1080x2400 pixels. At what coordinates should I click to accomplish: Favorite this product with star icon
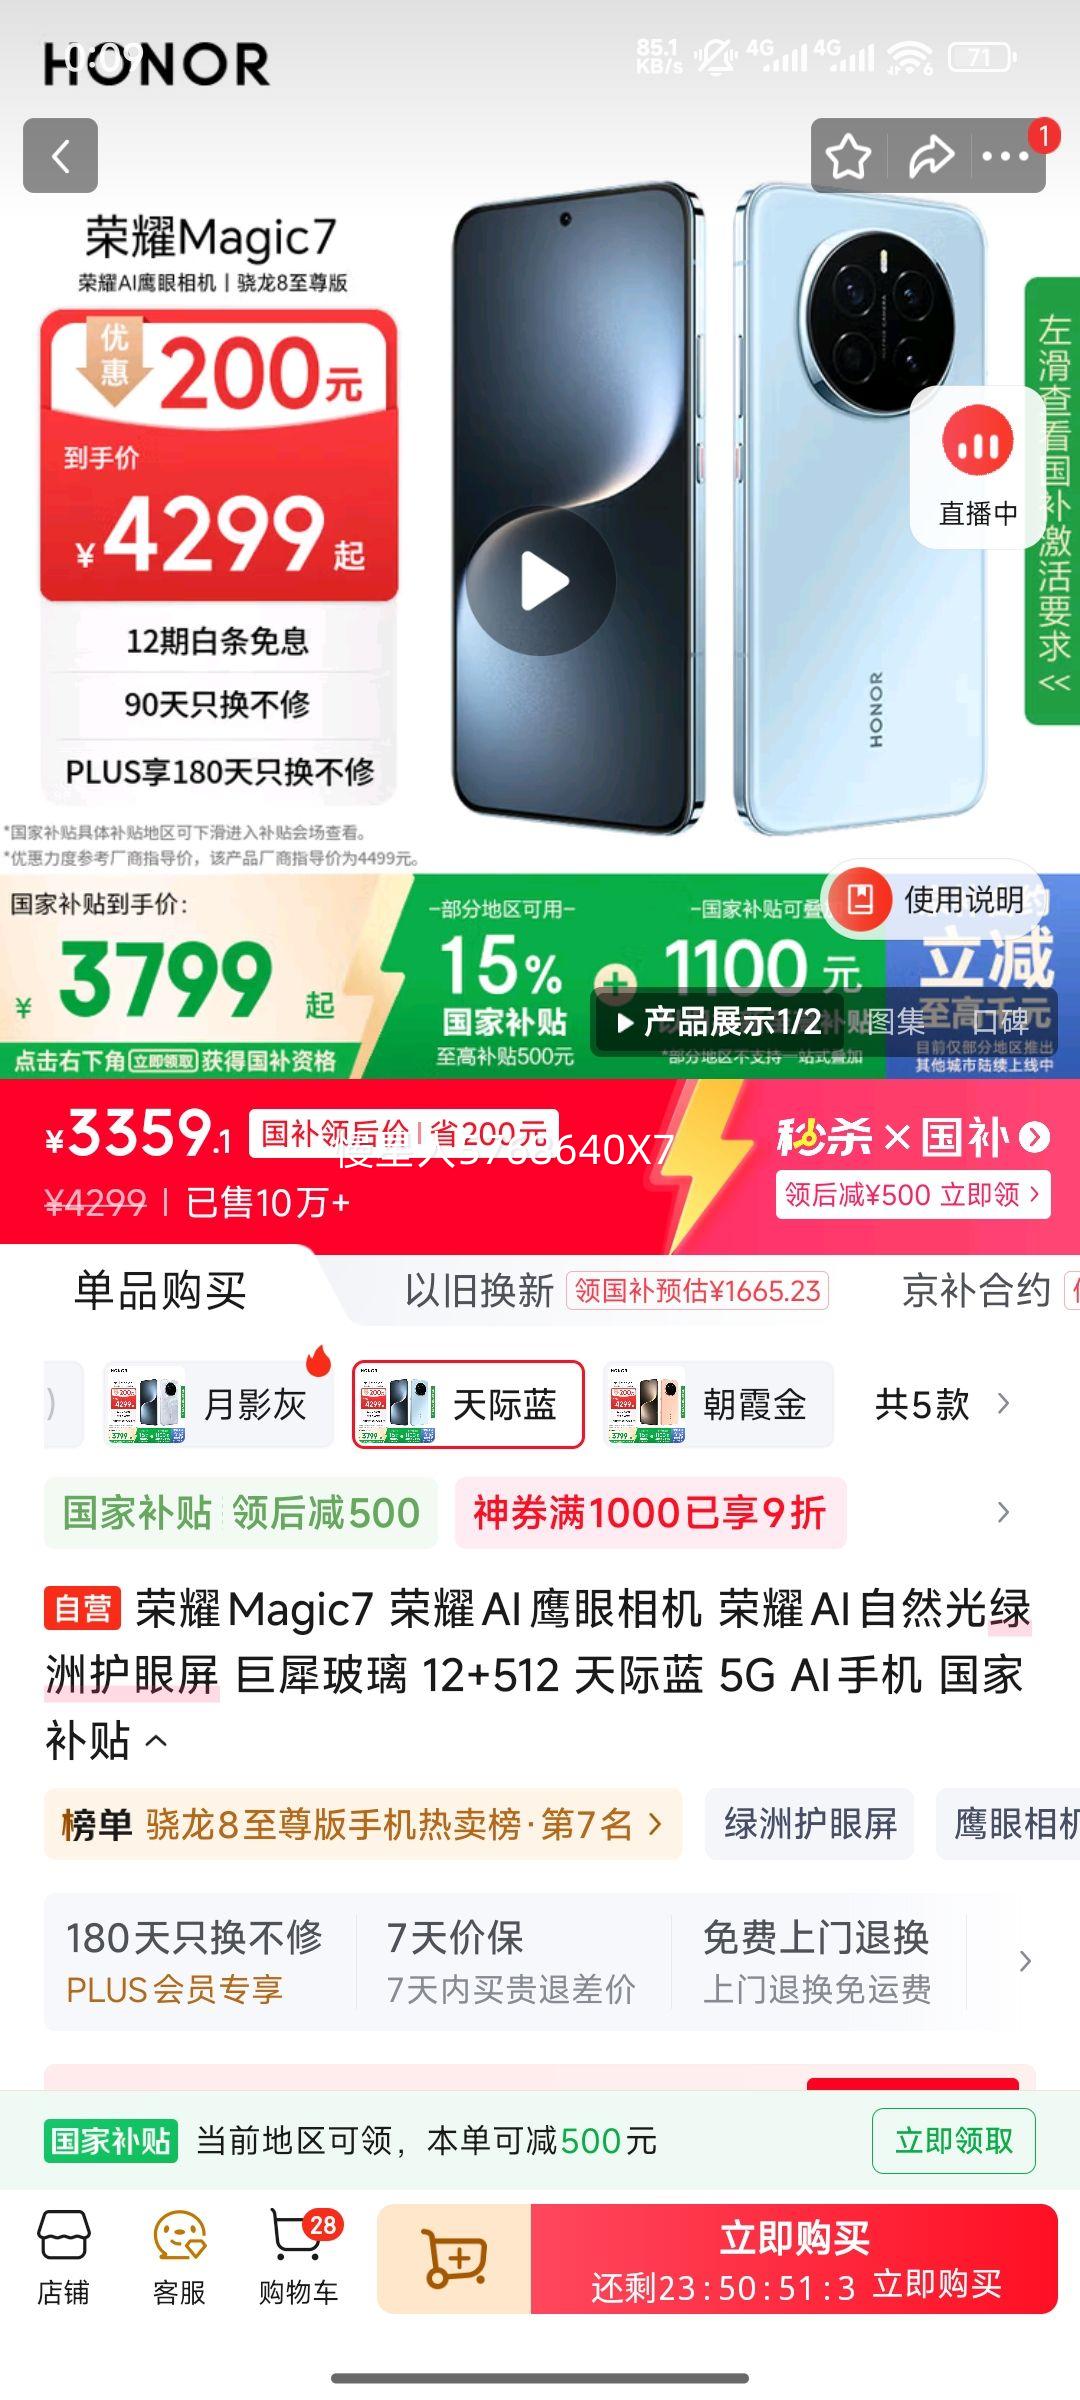pyautogui.click(x=848, y=156)
